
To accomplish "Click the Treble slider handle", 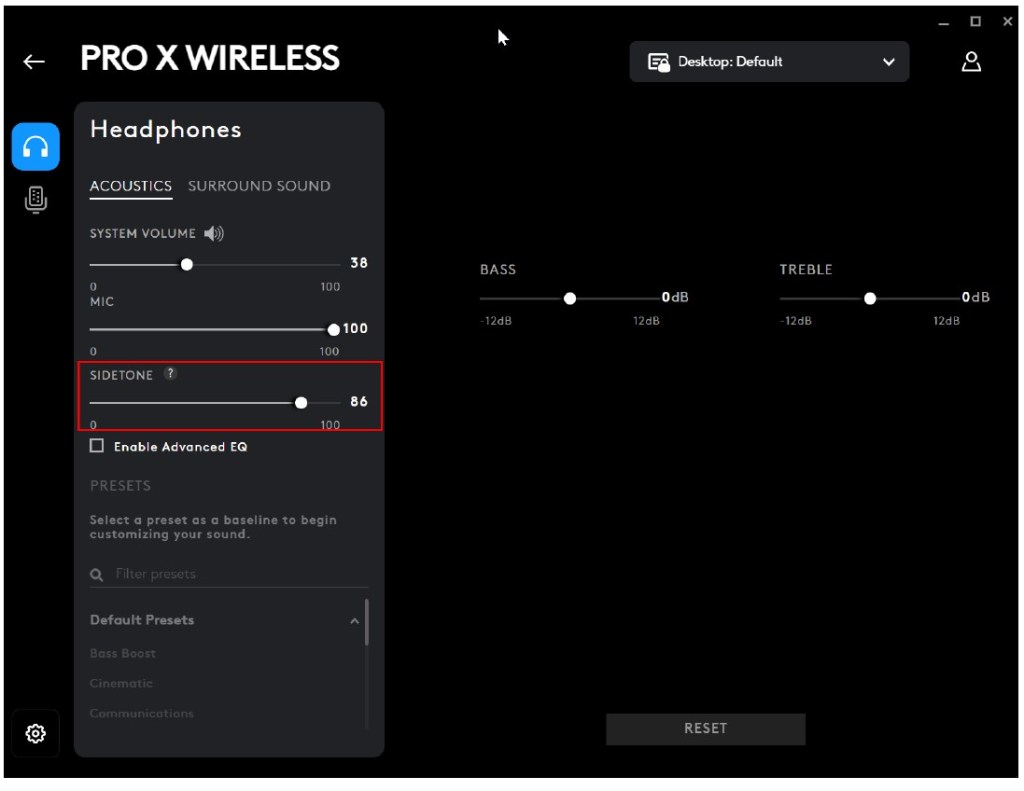I will click(x=870, y=298).
